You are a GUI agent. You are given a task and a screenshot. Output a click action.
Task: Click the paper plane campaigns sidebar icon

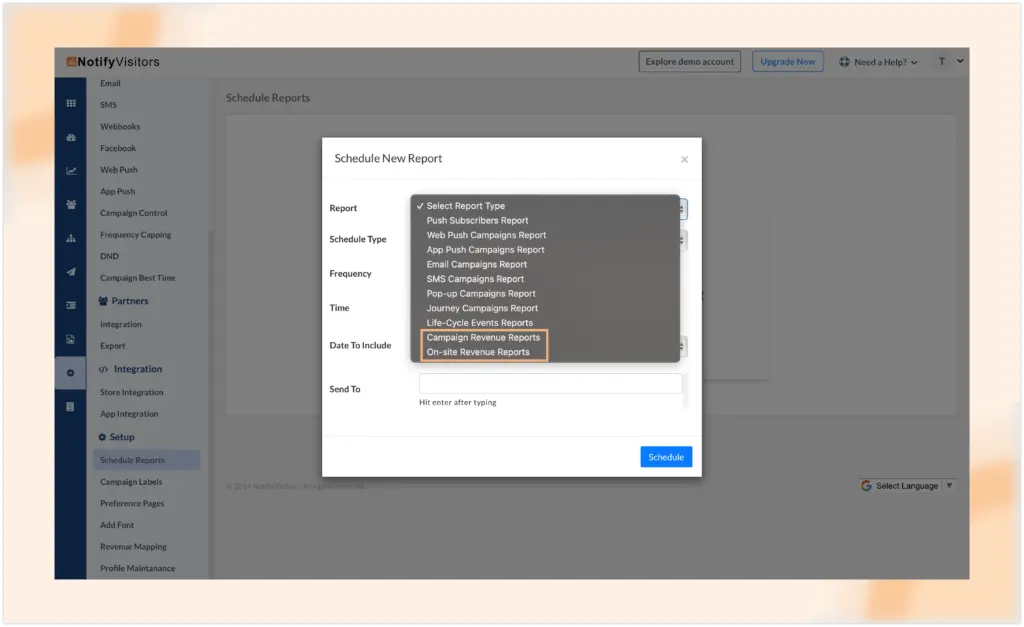pos(71,272)
